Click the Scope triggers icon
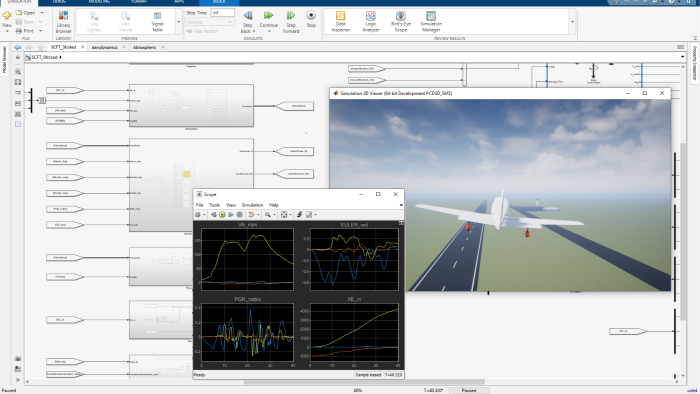 coord(300,215)
